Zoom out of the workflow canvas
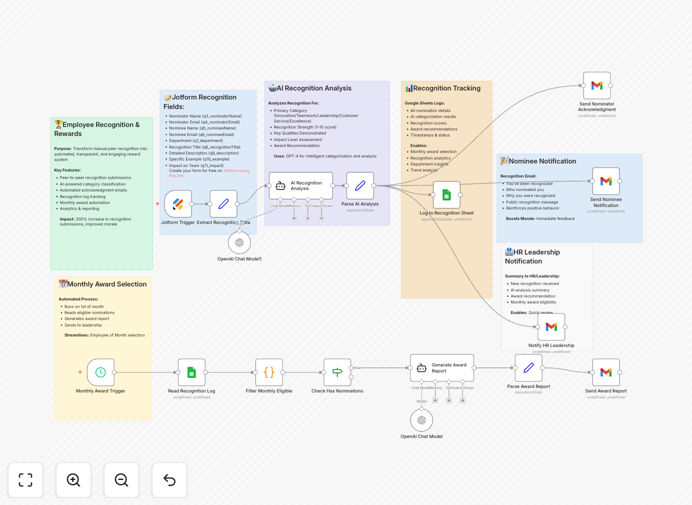The height and width of the screenshot is (505, 692). click(121, 480)
